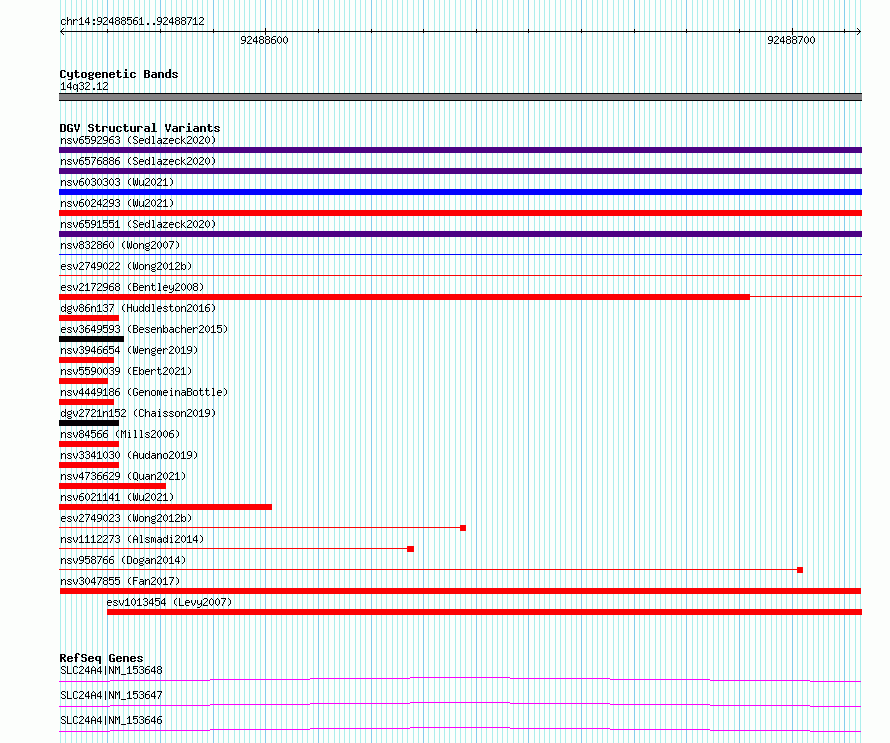Click the purple bar for nsv6591551
The height and width of the screenshot is (743, 890).
[460, 234]
